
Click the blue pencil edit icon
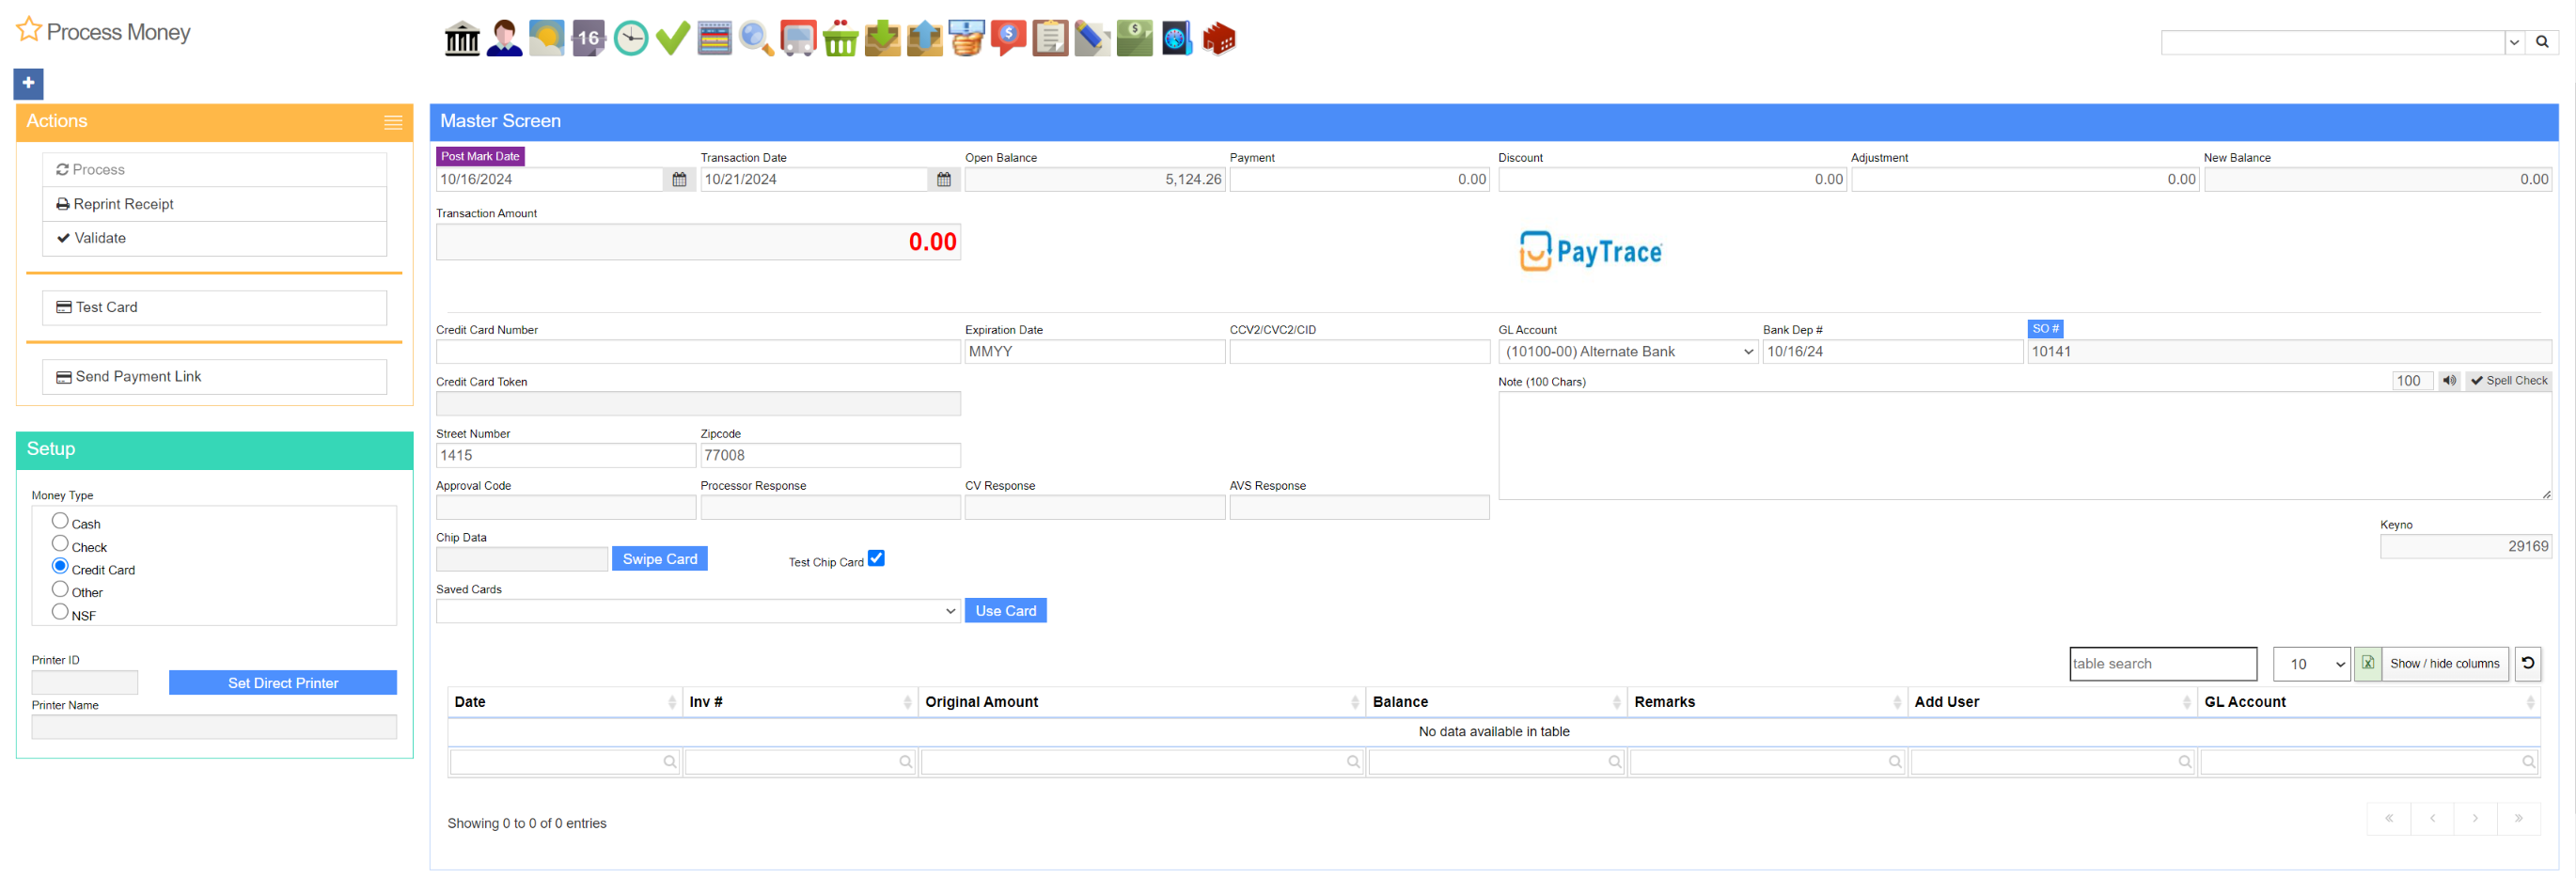[x=1092, y=39]
